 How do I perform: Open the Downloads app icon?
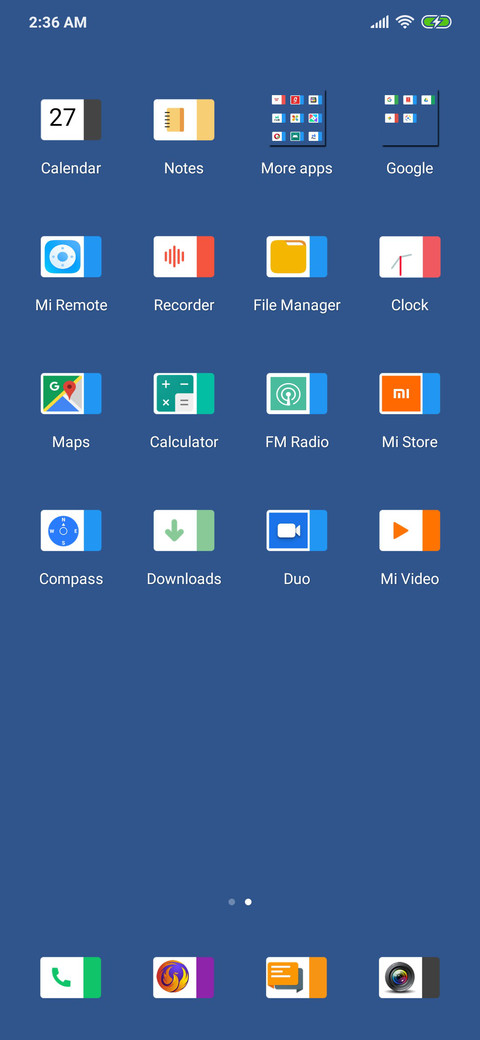coord(184,531)
